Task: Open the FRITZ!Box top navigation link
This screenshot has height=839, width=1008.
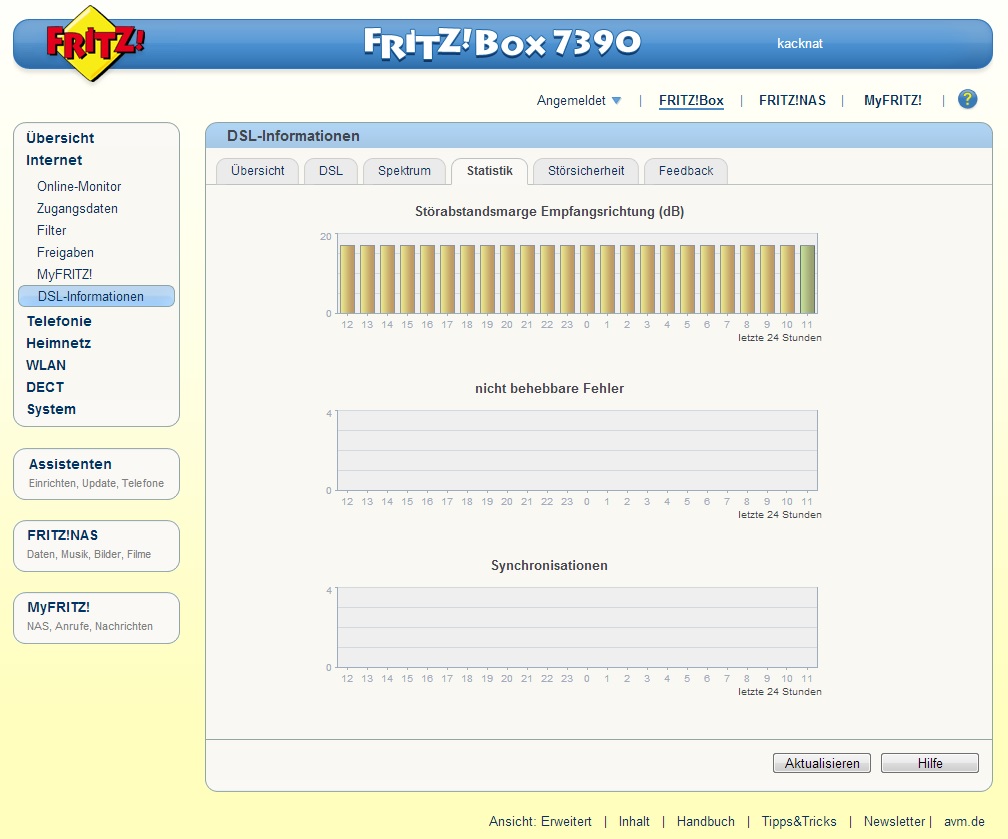Action: click(691, 100)
